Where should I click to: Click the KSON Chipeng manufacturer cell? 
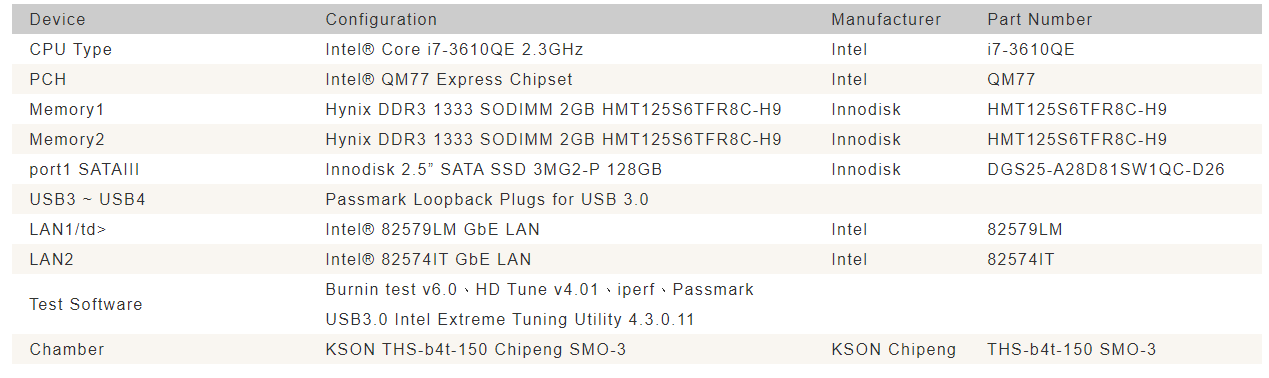pyautogui.click(x=893, y=349)
